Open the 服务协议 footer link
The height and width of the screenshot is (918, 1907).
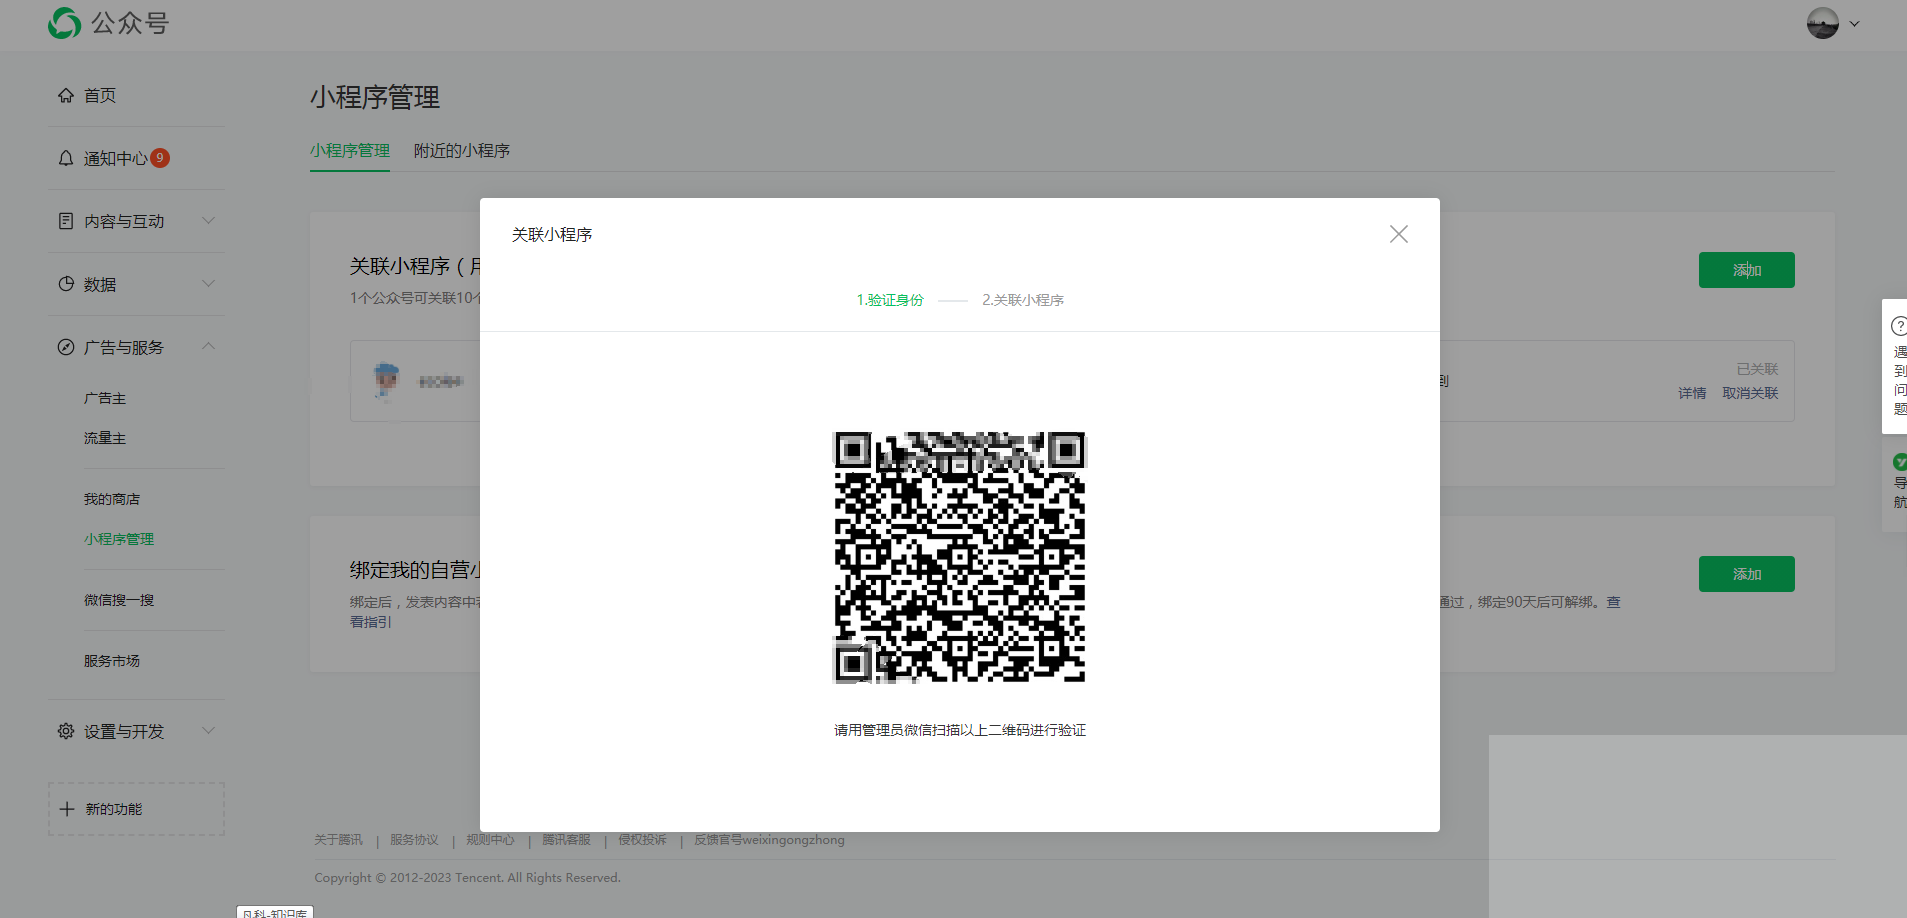414,840
